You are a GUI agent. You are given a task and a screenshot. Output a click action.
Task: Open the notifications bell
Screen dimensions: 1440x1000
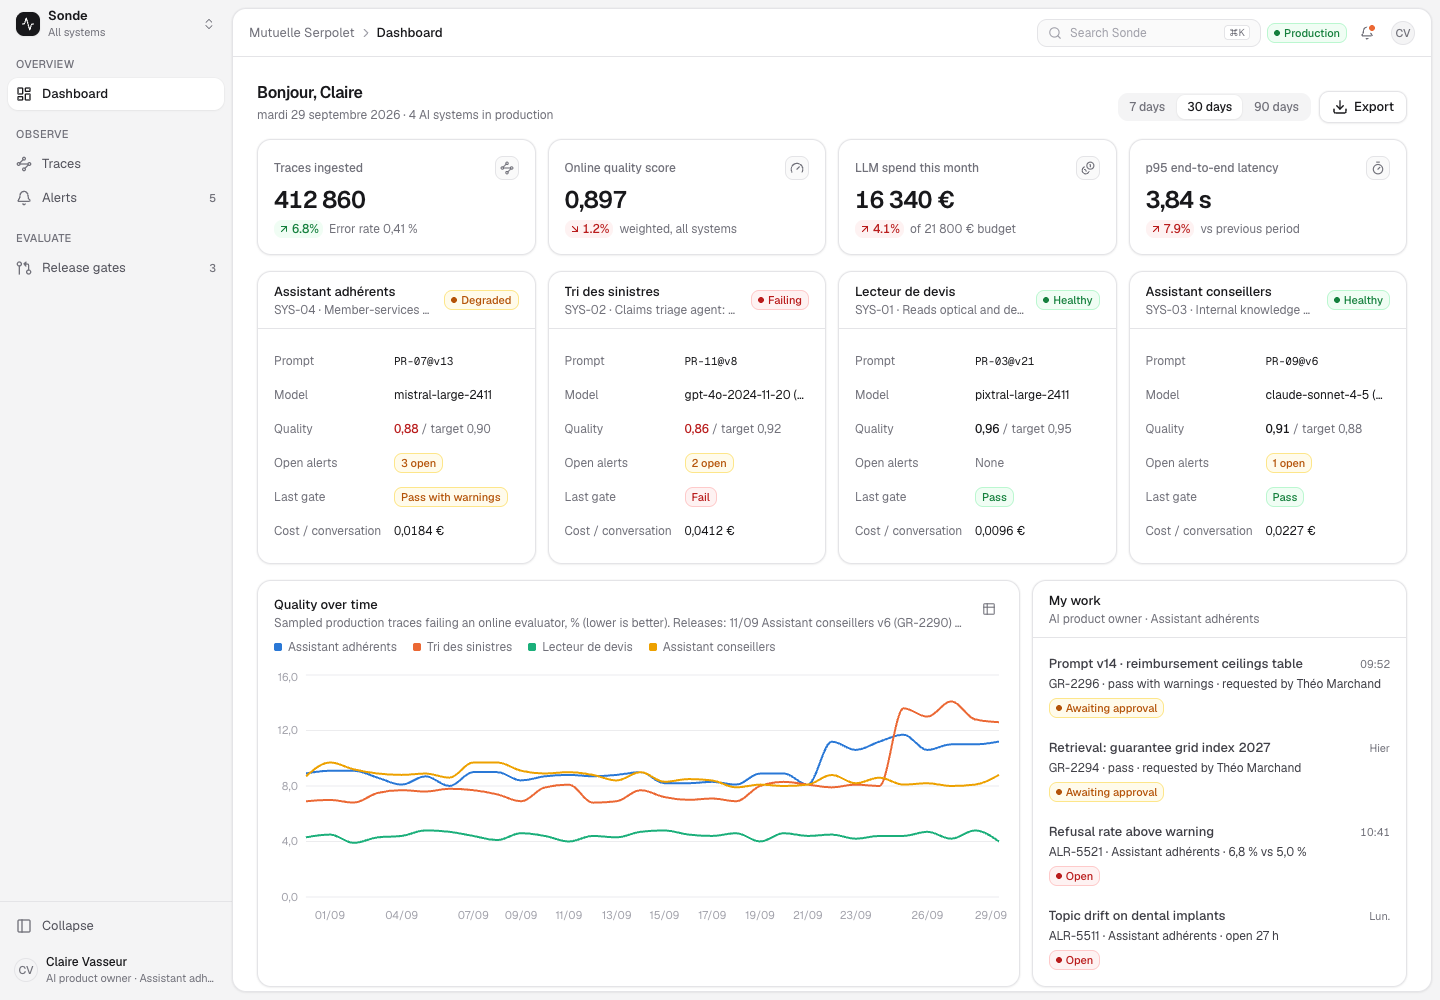click(1367, 33)
